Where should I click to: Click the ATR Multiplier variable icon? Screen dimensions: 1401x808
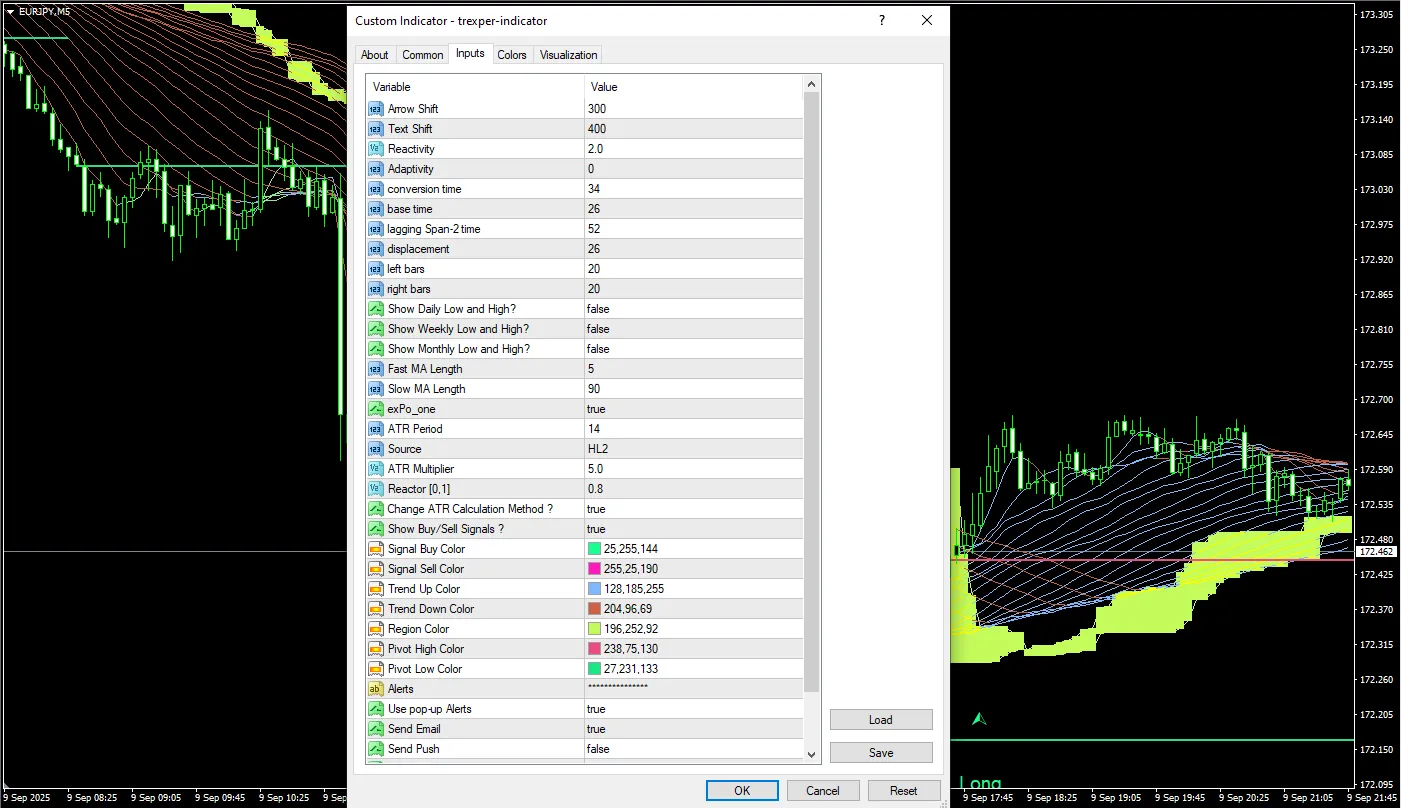click(376, 469)
